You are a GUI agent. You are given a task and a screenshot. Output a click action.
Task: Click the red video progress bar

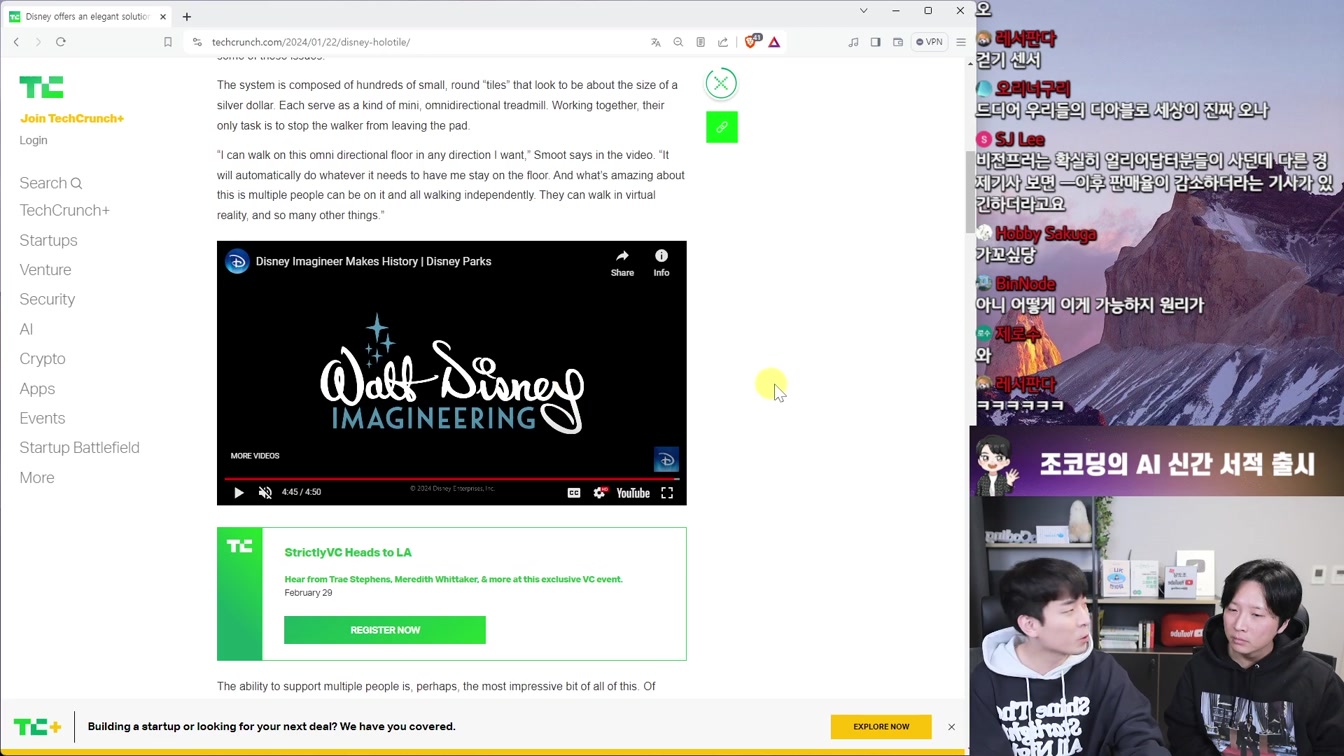tap(452, 479)
